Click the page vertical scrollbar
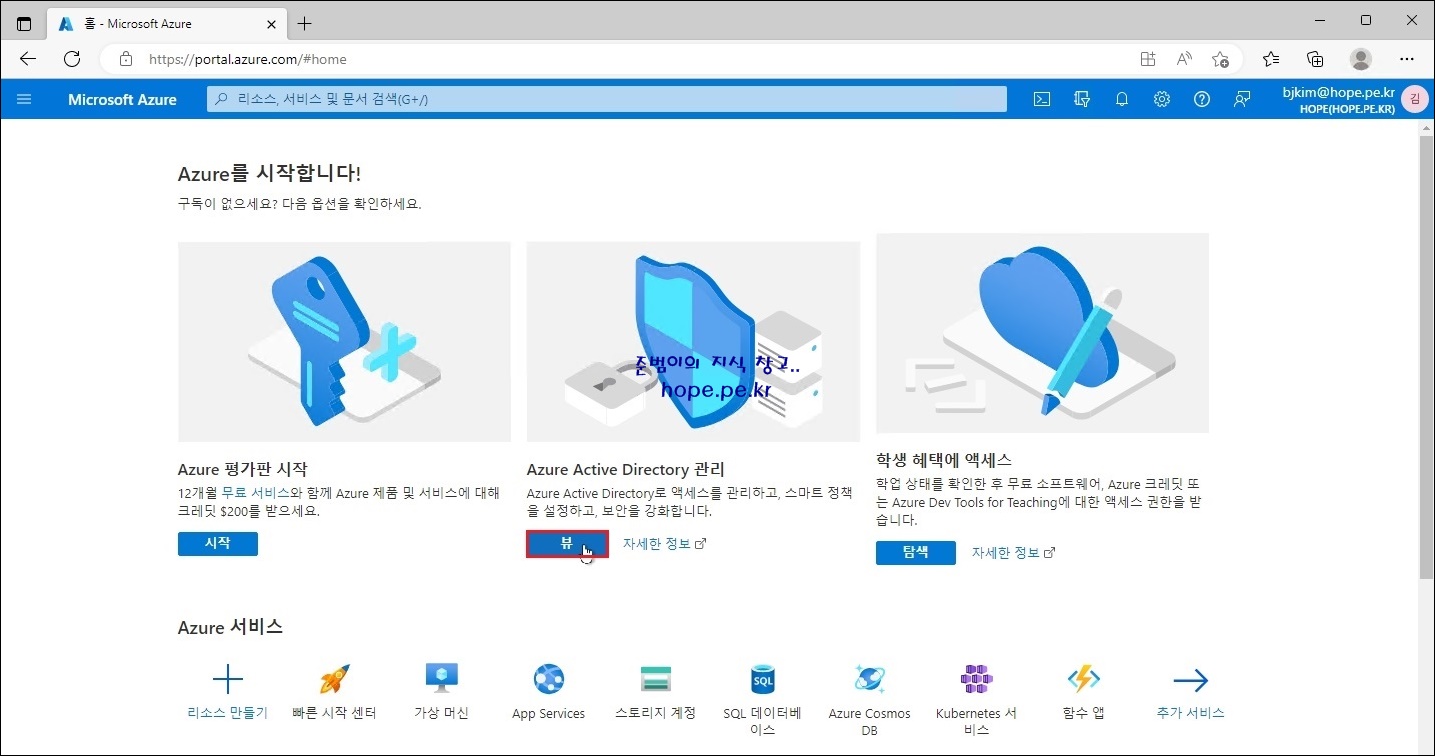 tap(1427, 357)
